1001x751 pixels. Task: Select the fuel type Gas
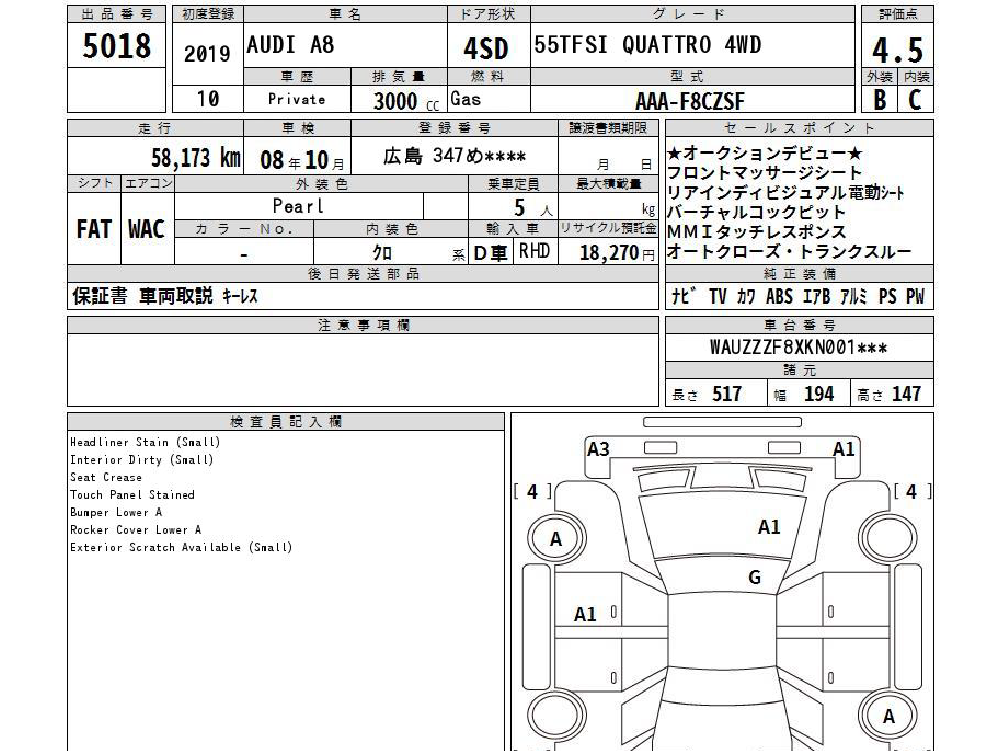coord(465,99)
